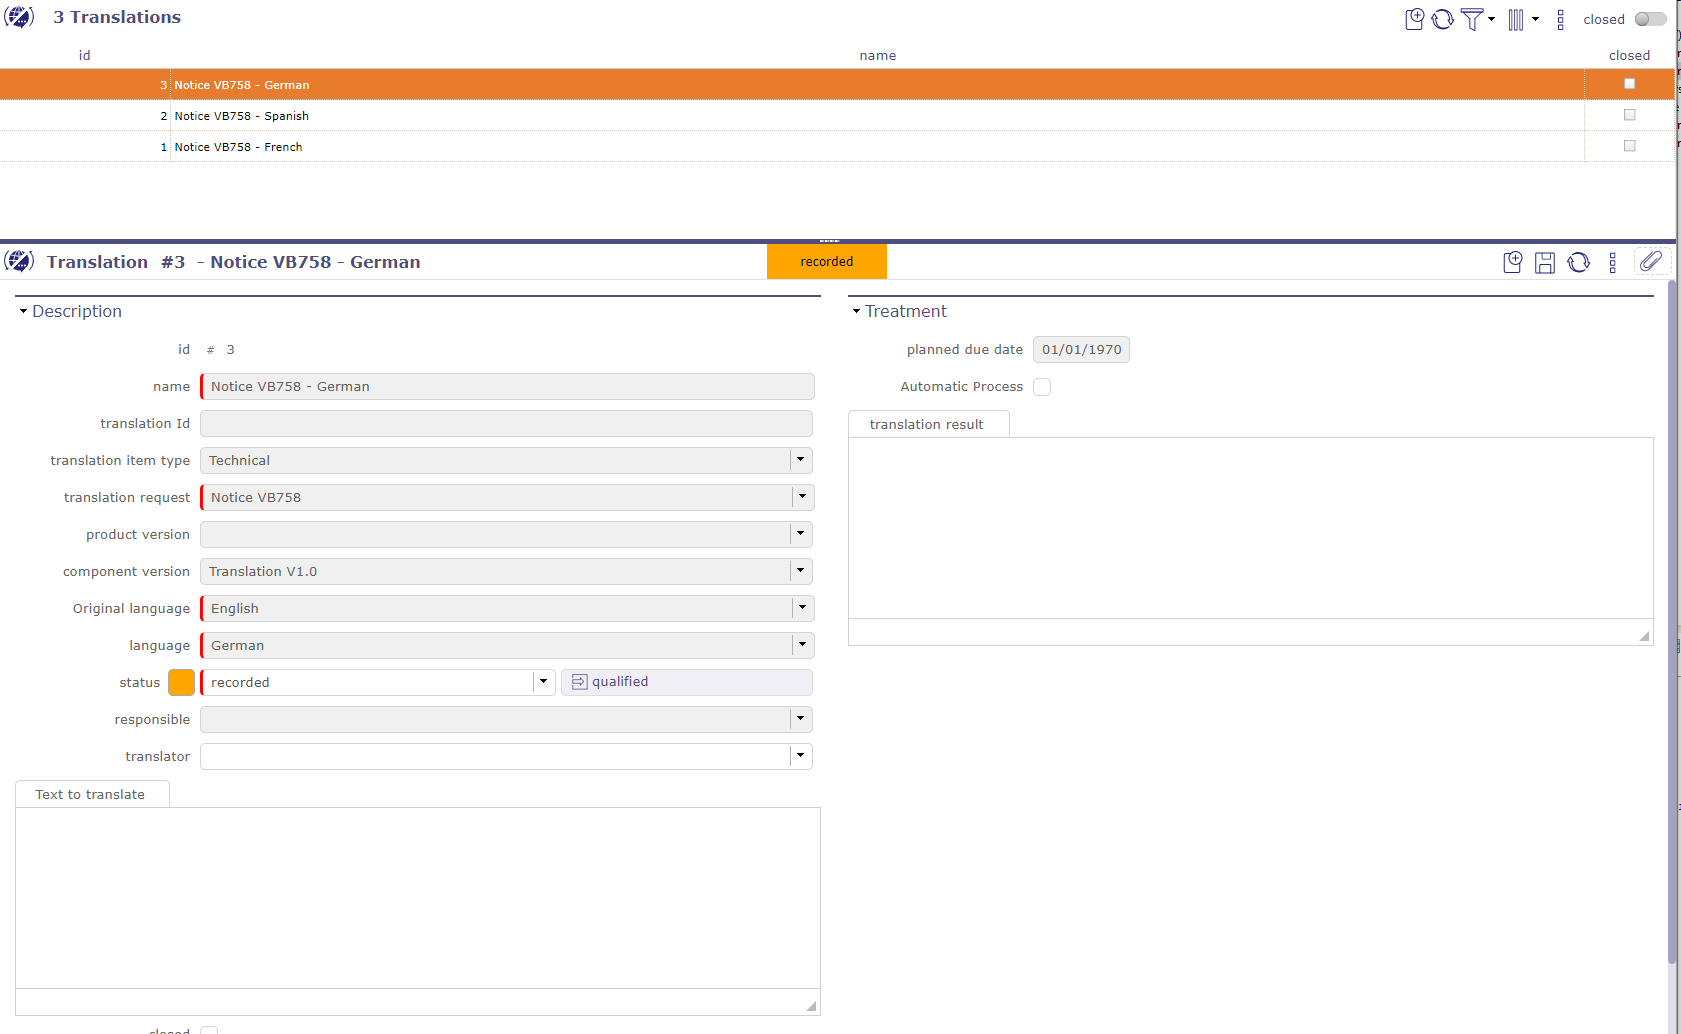Select the Text to translate tab
Screen dimensions: 1681x1034
pos(90,794)
